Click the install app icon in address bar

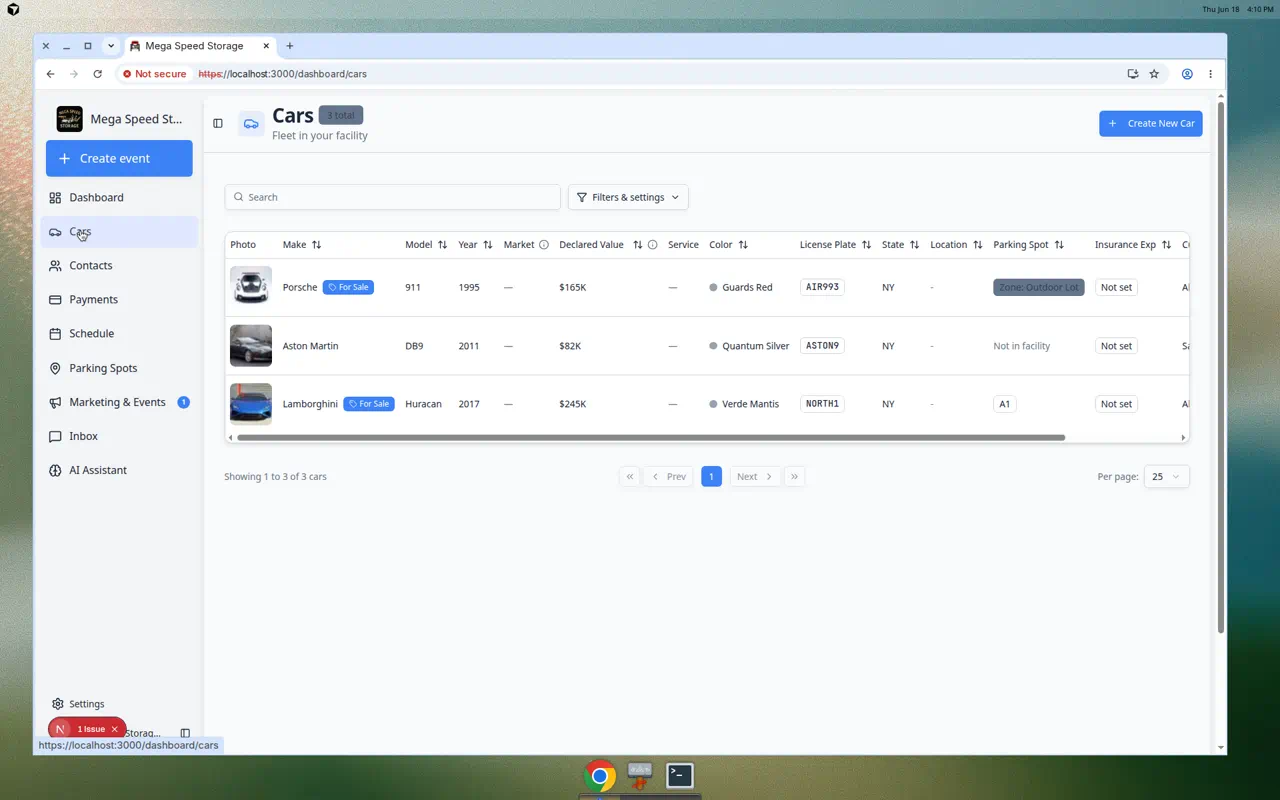tap(1132, 74)
